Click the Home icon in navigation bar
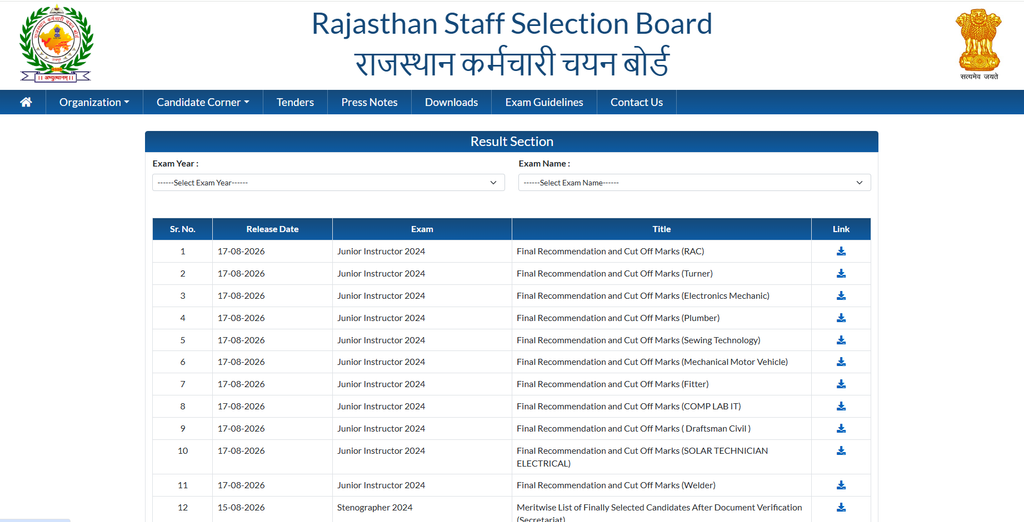1024x522 pixels. click(26, 102)
